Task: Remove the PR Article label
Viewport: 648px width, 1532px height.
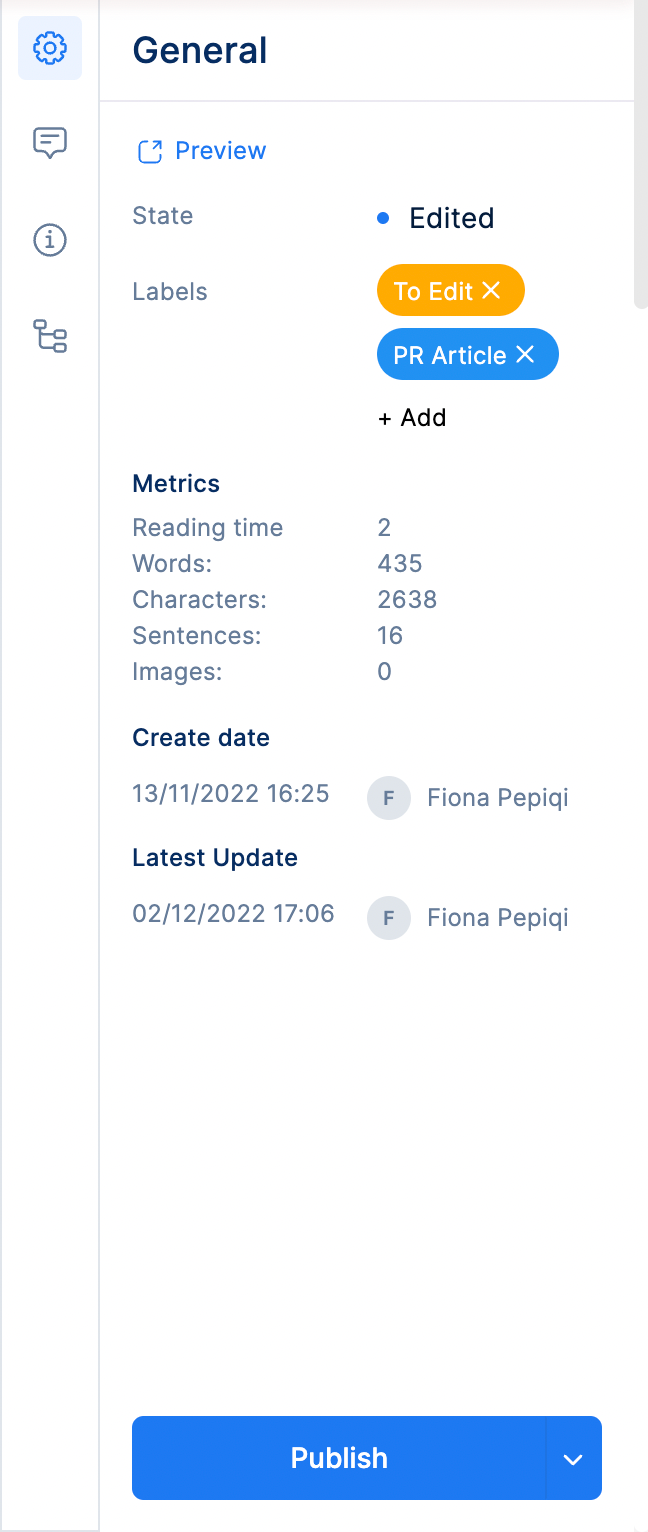Action: coord(525,354)
